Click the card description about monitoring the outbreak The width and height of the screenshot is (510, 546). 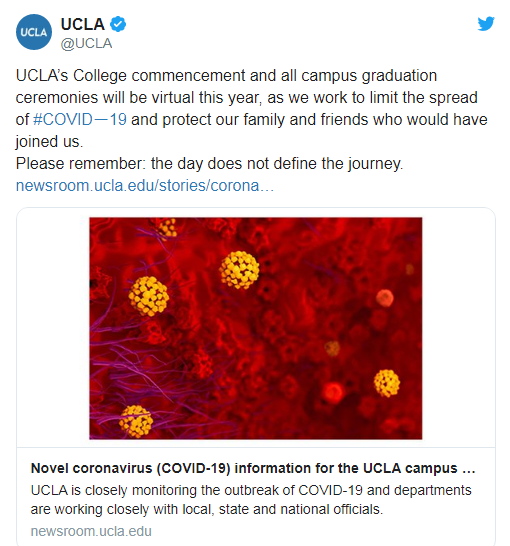pos(251,500)
